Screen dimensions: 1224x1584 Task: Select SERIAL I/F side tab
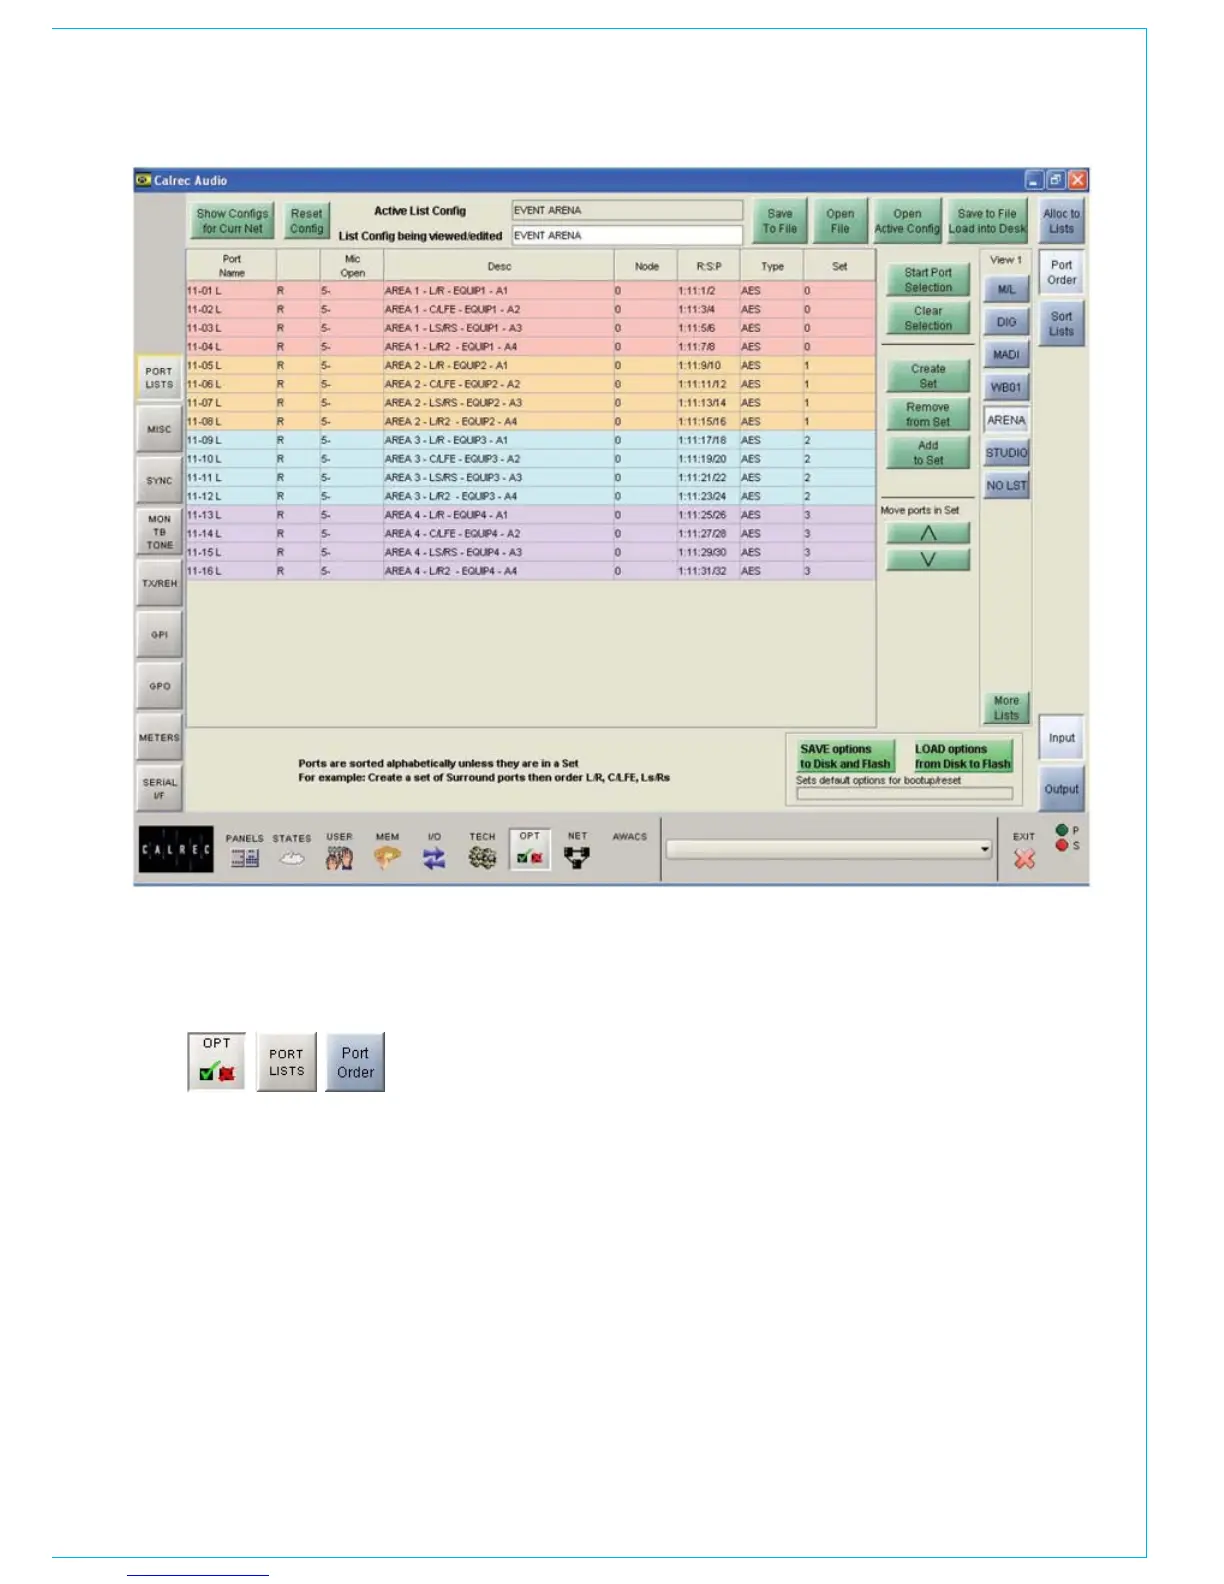coord(159,789)
